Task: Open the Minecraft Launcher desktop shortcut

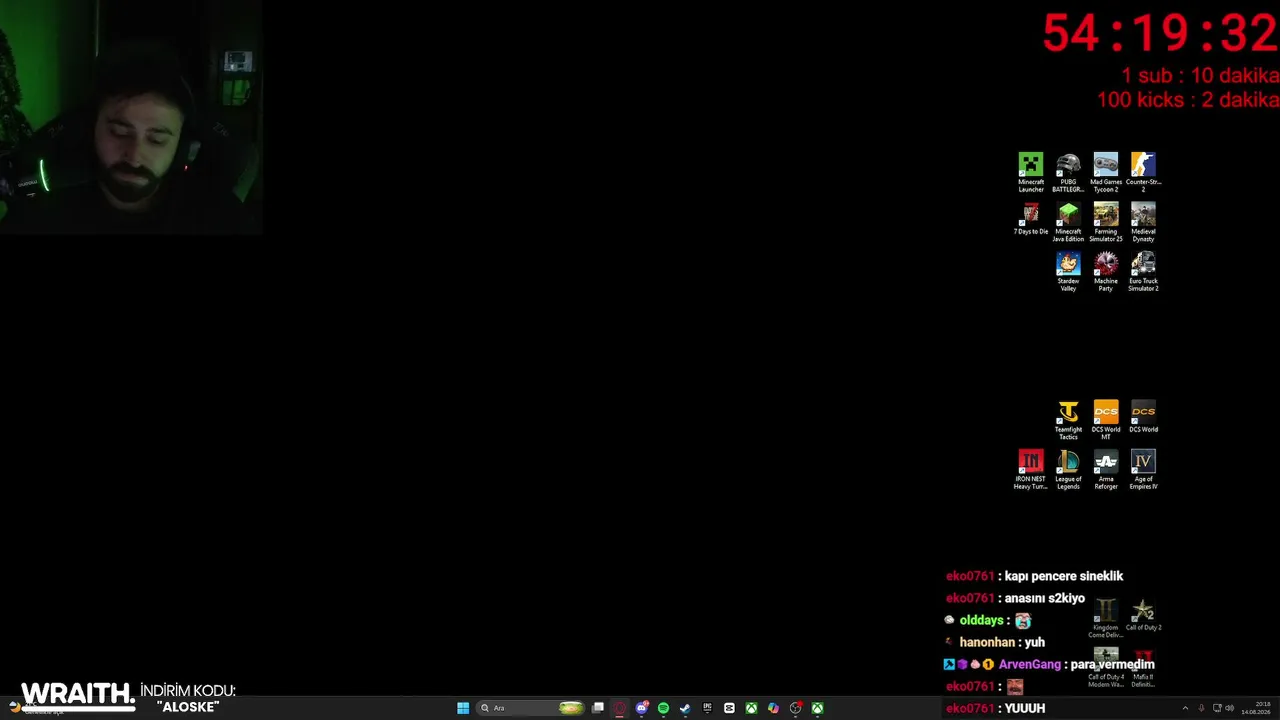Action: pos(1031,172)
